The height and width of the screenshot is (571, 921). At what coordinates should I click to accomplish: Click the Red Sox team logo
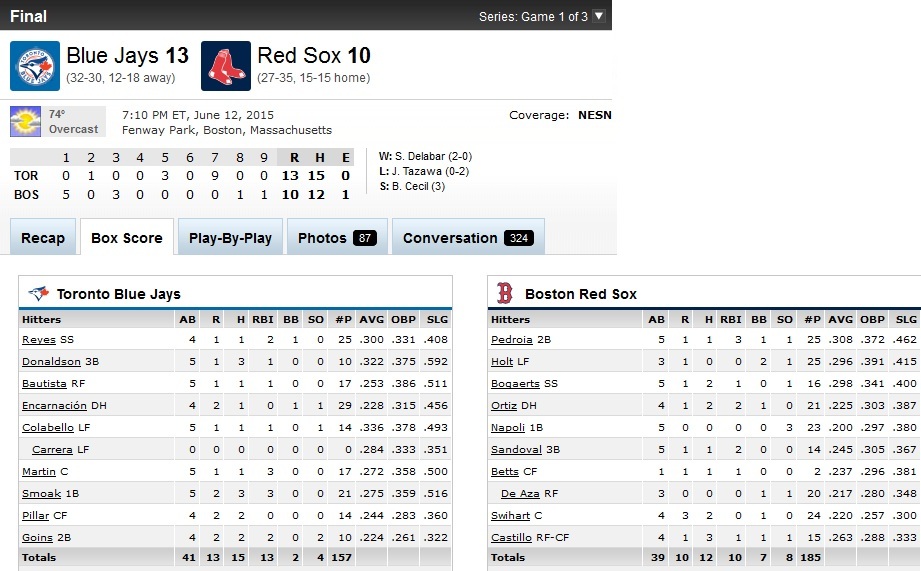[226, 65]
